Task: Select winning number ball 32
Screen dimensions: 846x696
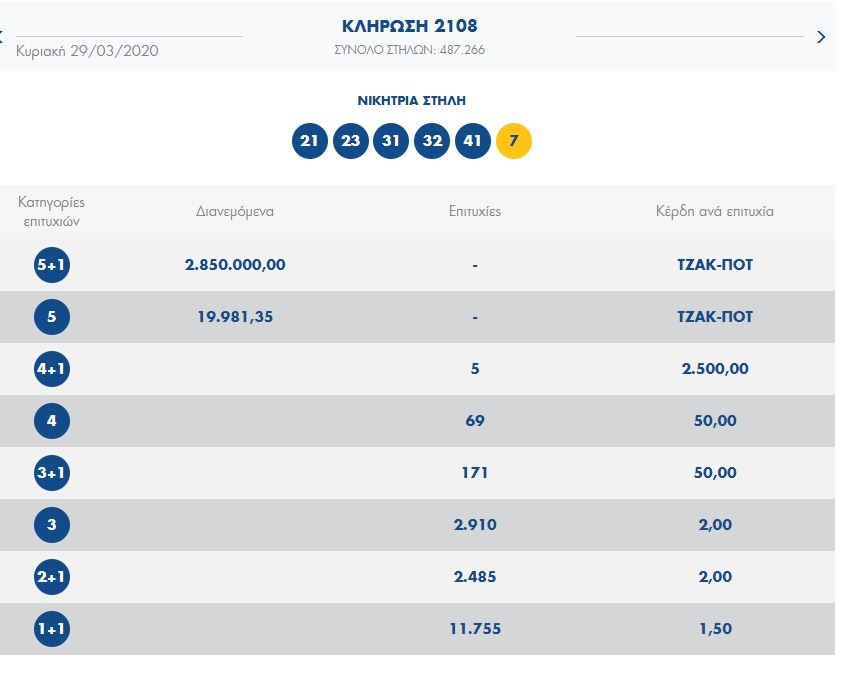Action: [432, 141]
